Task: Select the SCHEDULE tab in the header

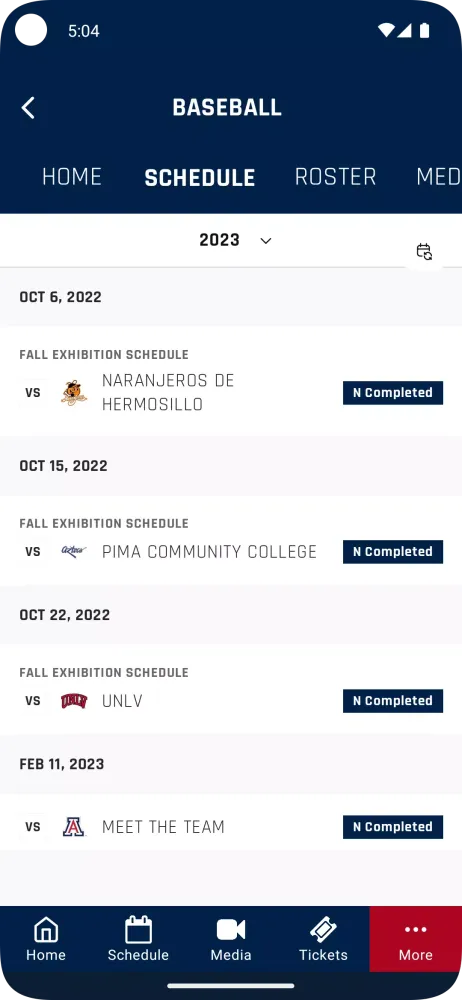Action: (200, 177)
